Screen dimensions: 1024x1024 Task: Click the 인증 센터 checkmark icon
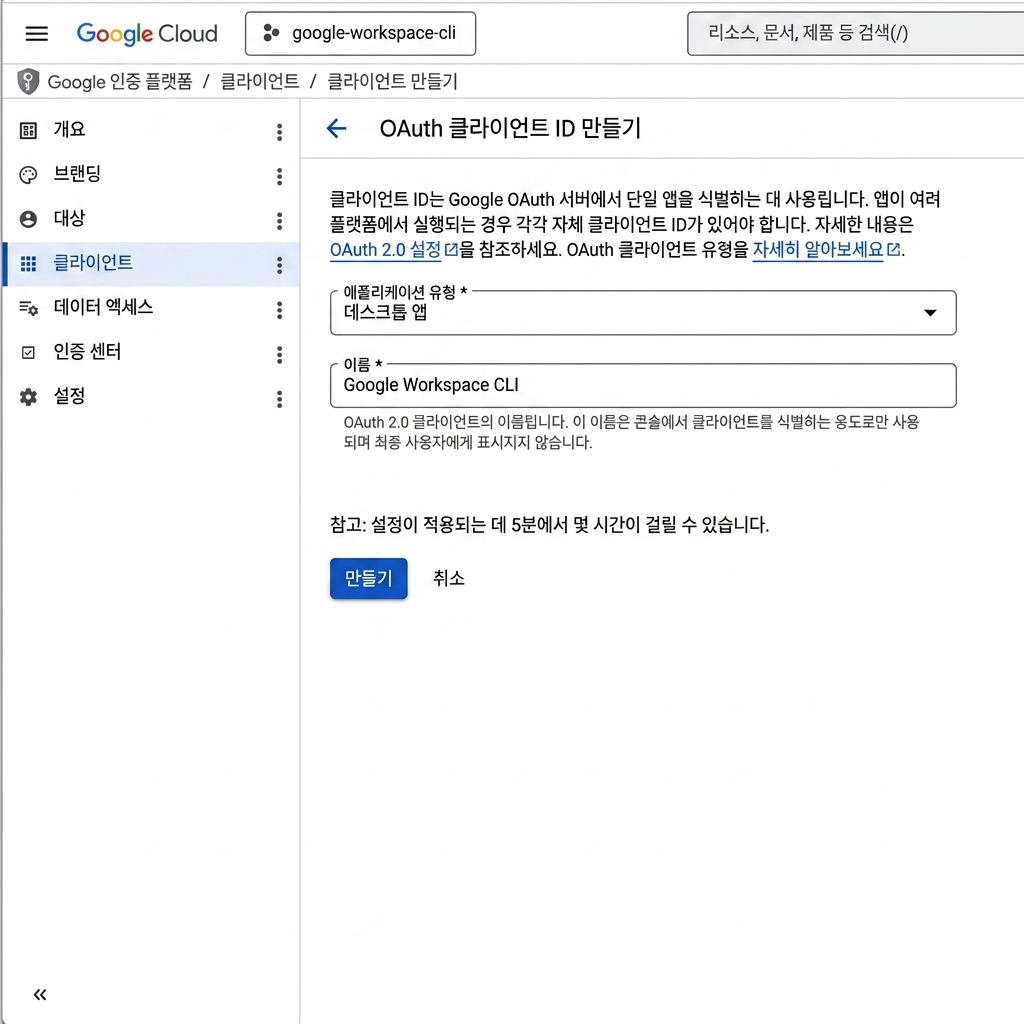(x=28, y=353)
